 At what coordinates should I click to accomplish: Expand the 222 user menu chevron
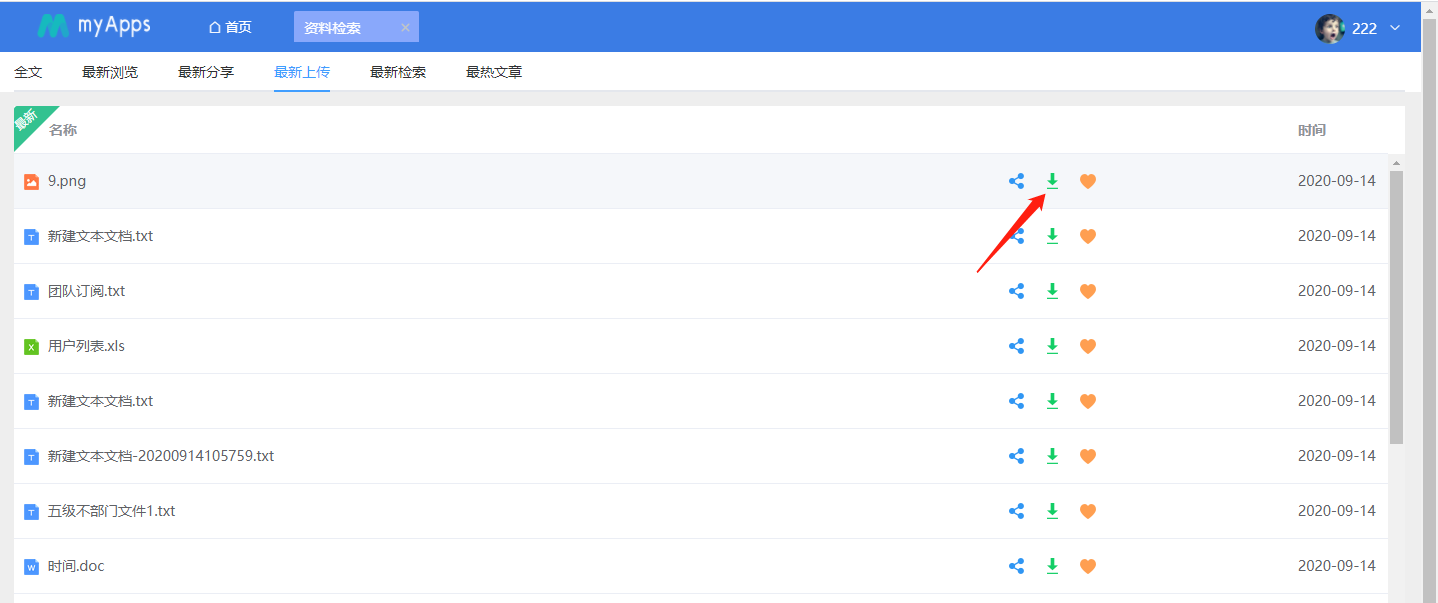click(x=1395, y=28)
